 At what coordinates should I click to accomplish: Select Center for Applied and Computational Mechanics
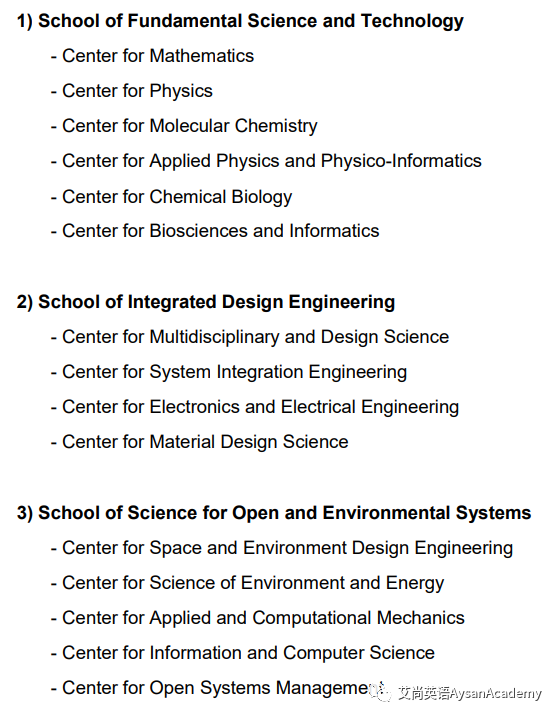click(x=258, y=618)
